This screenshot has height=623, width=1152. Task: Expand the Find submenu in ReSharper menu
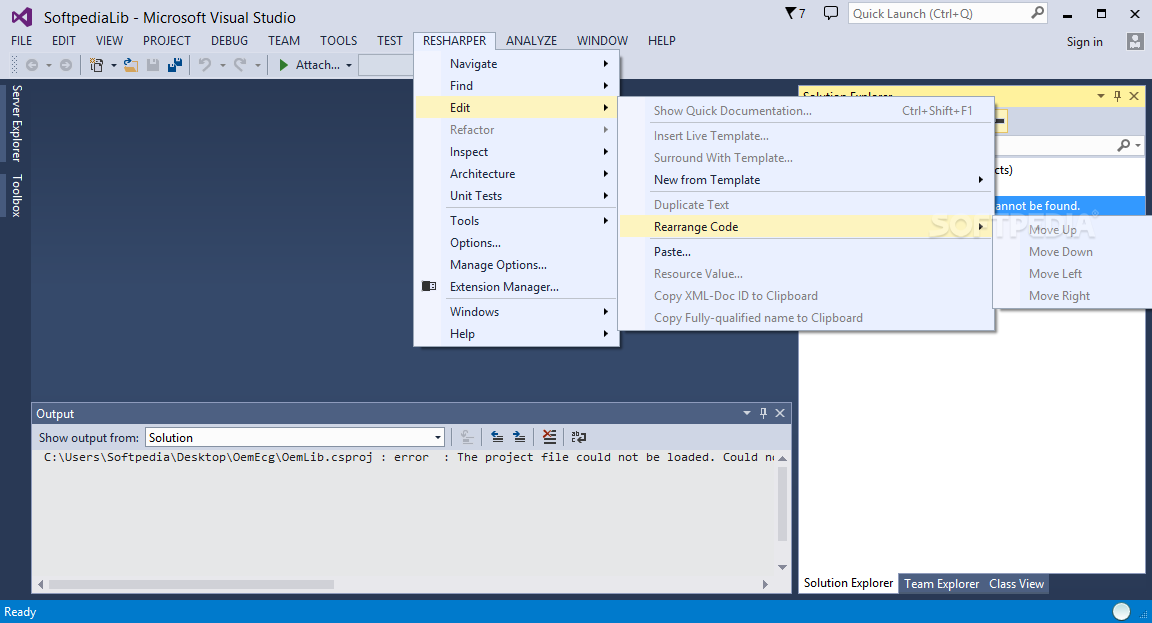[516, 86]
